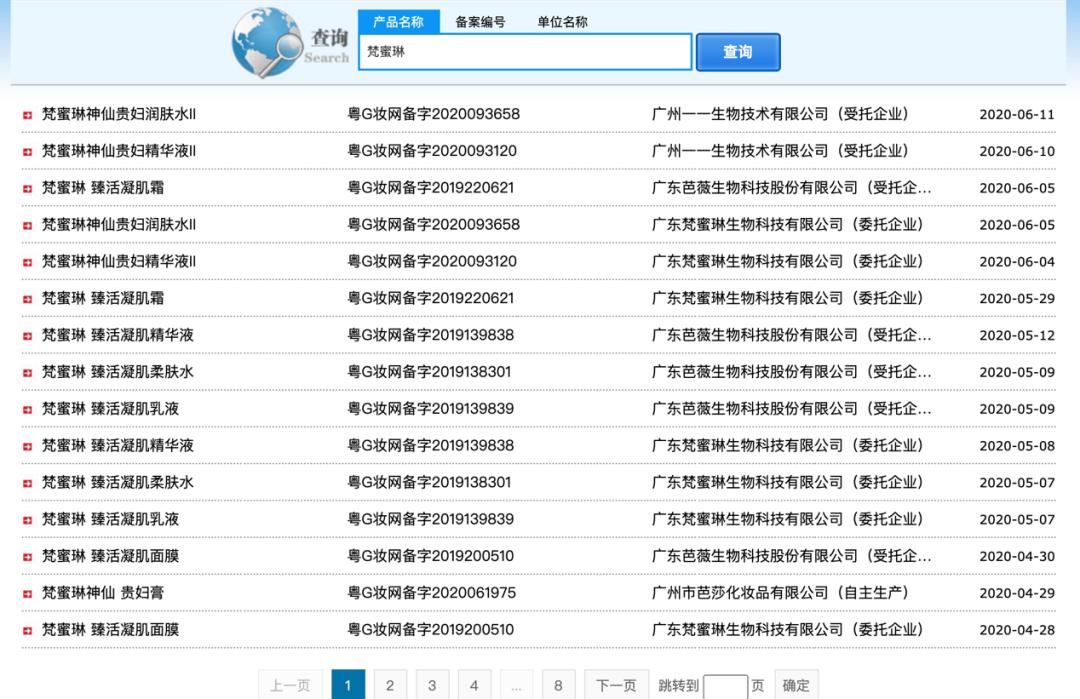This screenshot has width=1080, height=699.
Task: Select the 产品名称 search tab
Action: 398,22
